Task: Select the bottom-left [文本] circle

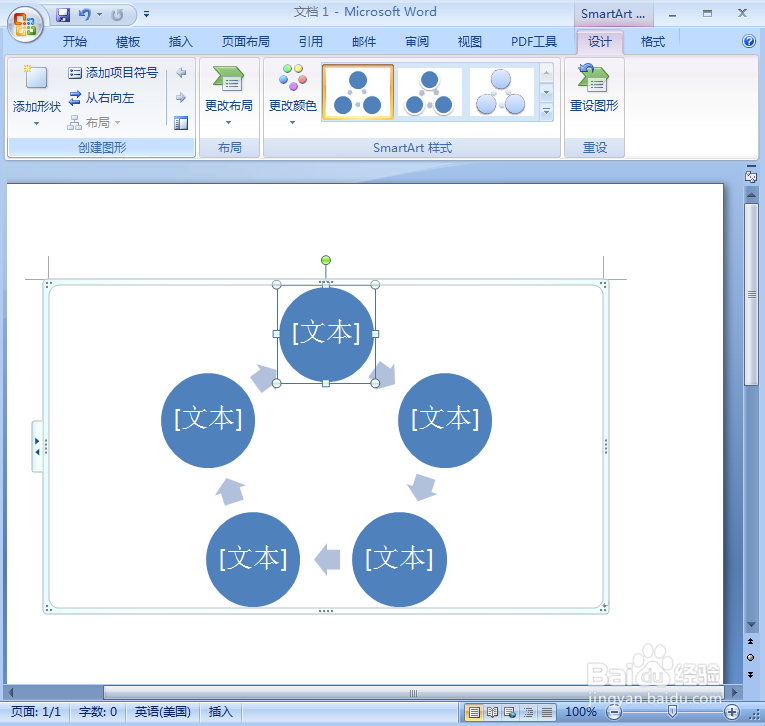Action: (253, 559)
